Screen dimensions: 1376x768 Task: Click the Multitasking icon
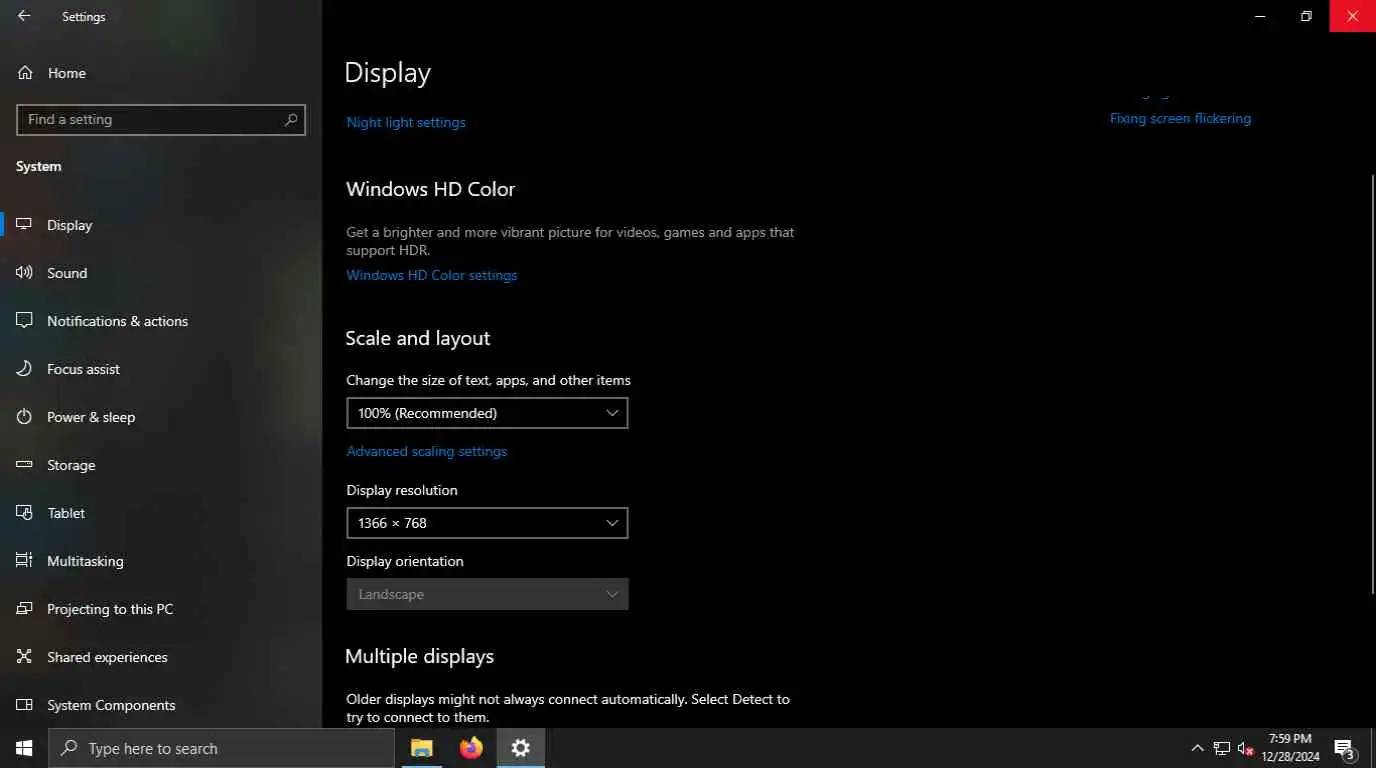25,561
